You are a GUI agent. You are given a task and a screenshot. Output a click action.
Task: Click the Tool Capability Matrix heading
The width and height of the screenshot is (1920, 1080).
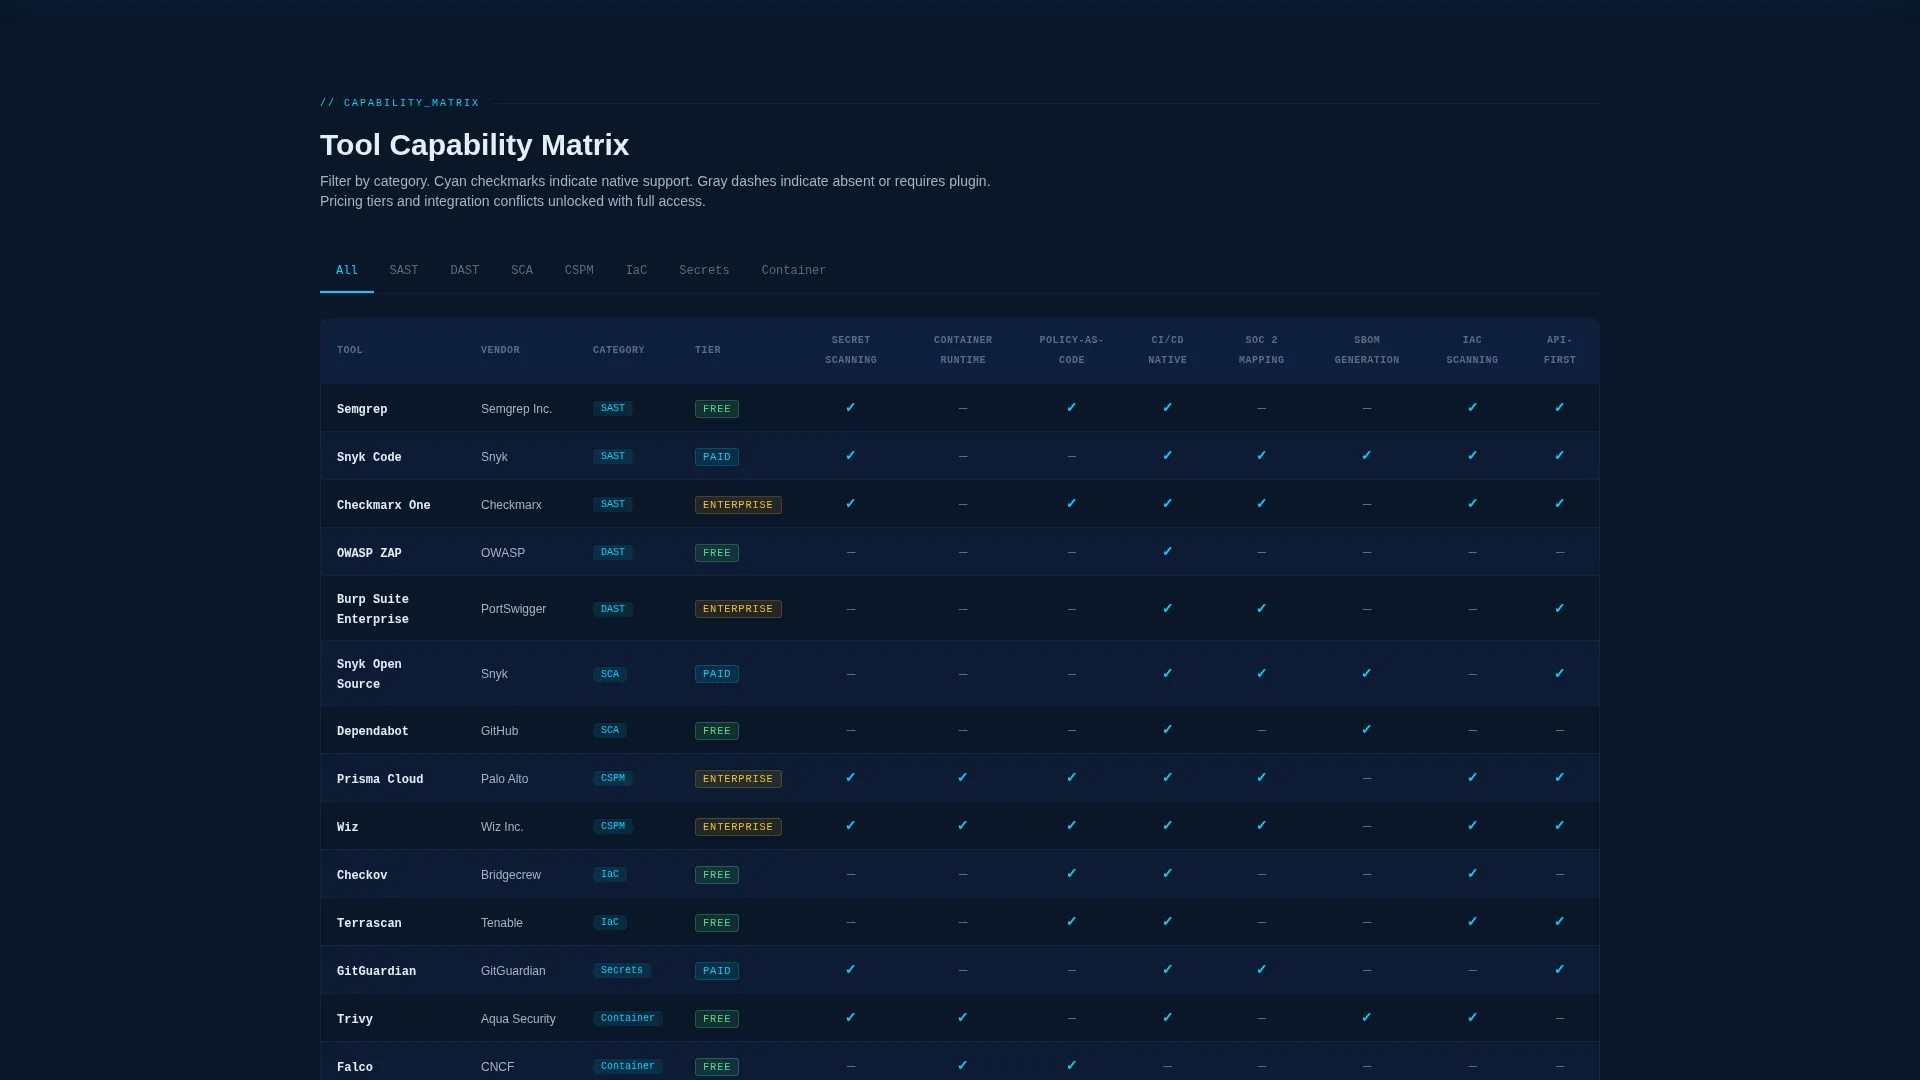coord(474,145)
